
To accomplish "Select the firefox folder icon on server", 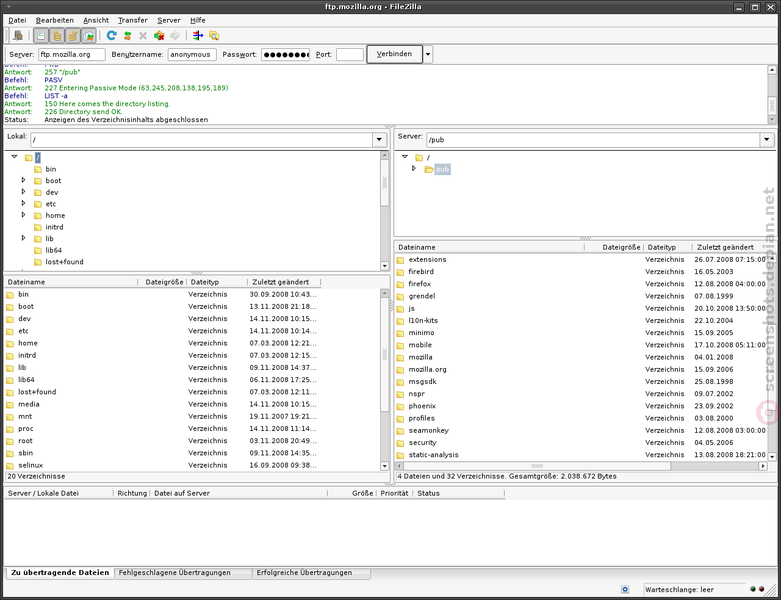I will 400,284.
